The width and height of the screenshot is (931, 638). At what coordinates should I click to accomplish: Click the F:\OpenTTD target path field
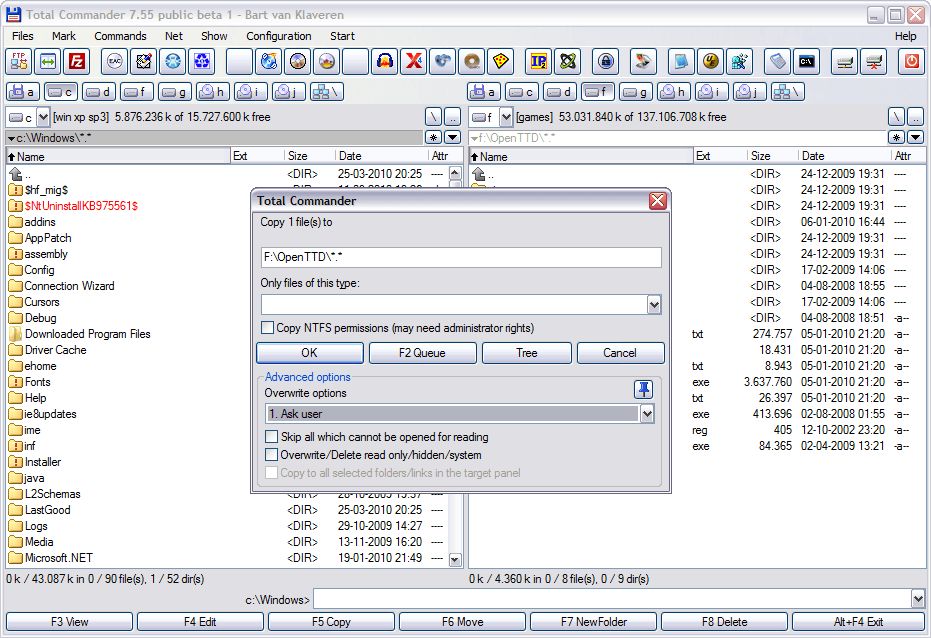point(461,257)
